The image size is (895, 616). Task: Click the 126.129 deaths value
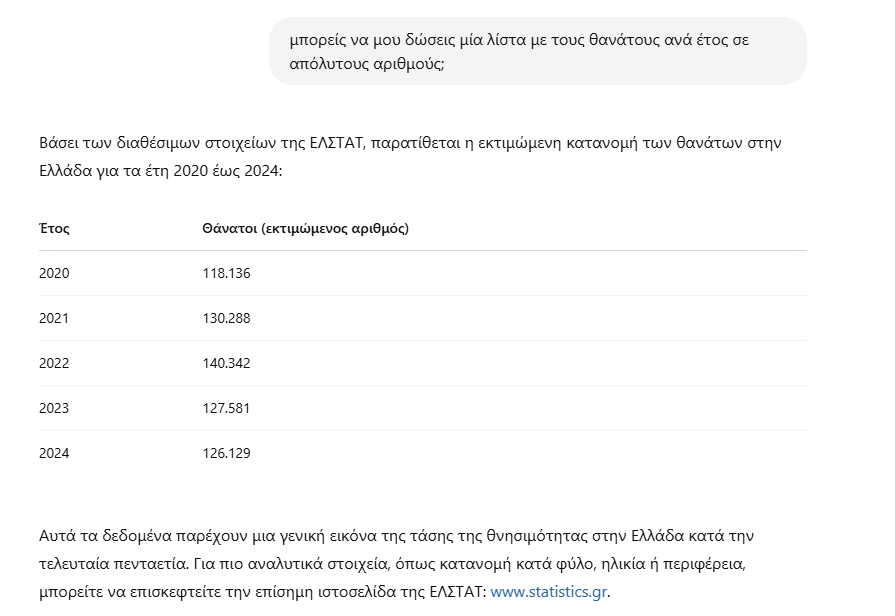(x=226, y=453)
